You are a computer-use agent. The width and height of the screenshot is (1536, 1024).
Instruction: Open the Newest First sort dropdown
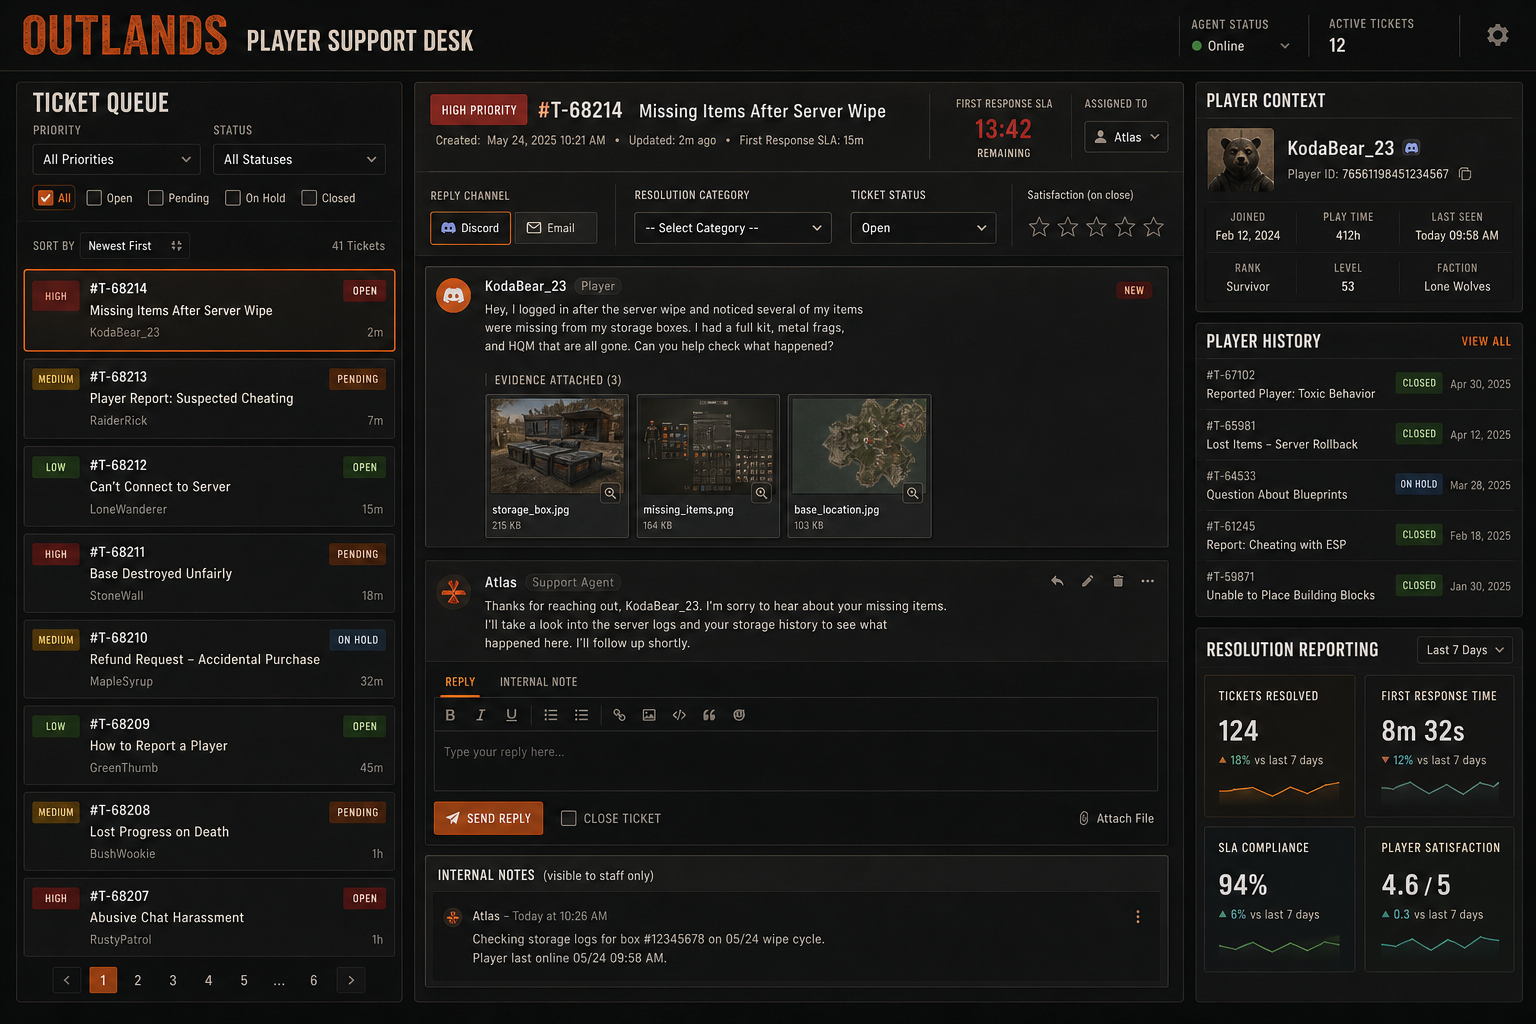coord(134,246)
